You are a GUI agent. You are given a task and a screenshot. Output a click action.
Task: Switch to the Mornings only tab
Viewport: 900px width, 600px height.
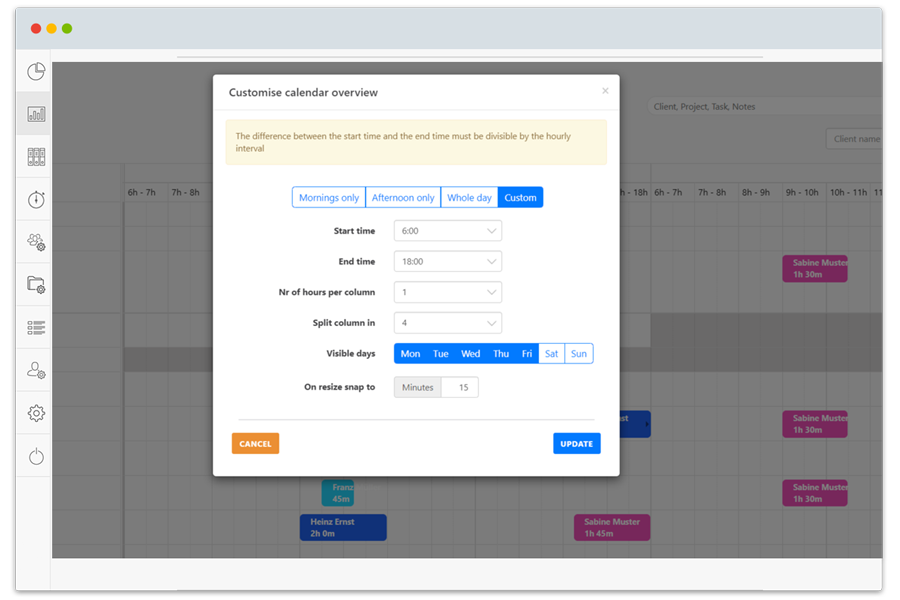click(x=328, y=197)
